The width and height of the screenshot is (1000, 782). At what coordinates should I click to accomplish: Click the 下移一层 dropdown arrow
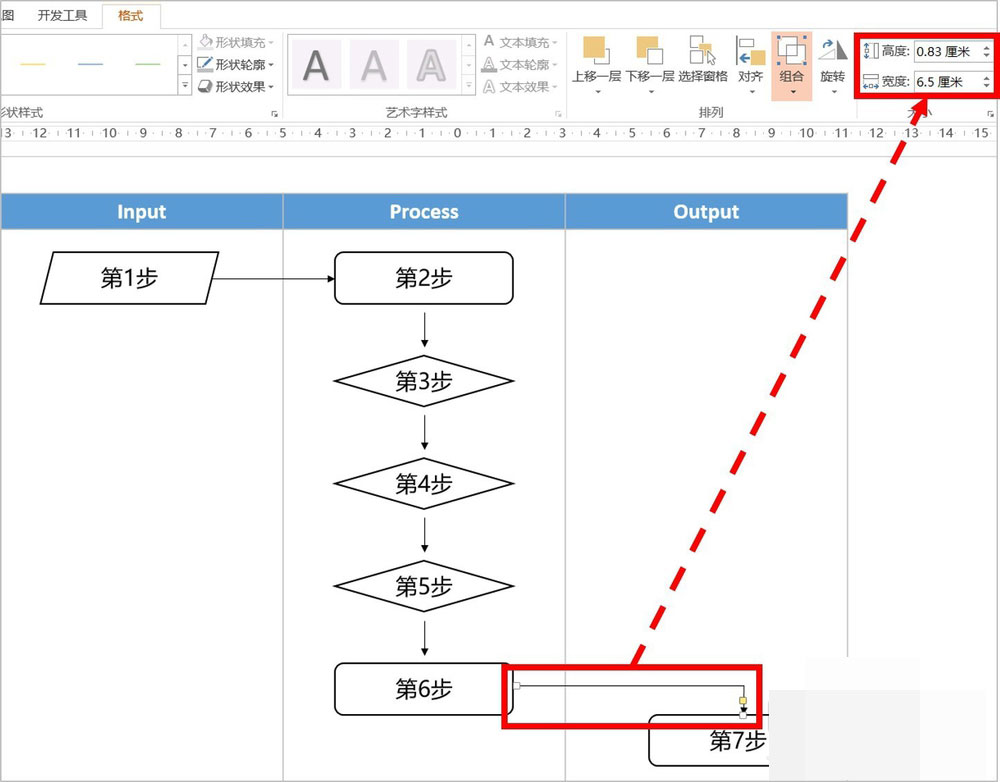(x=651, y=92)
